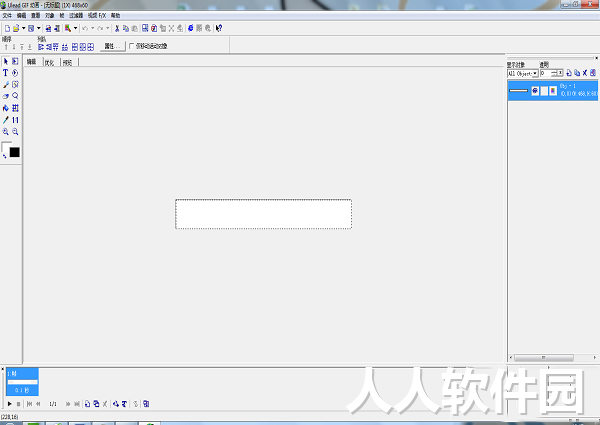The height and width of the screenshot is (425, 600).
Task: Switch to the 编辑 (Edit) workspace tab
Action: [x=31, y=62]
